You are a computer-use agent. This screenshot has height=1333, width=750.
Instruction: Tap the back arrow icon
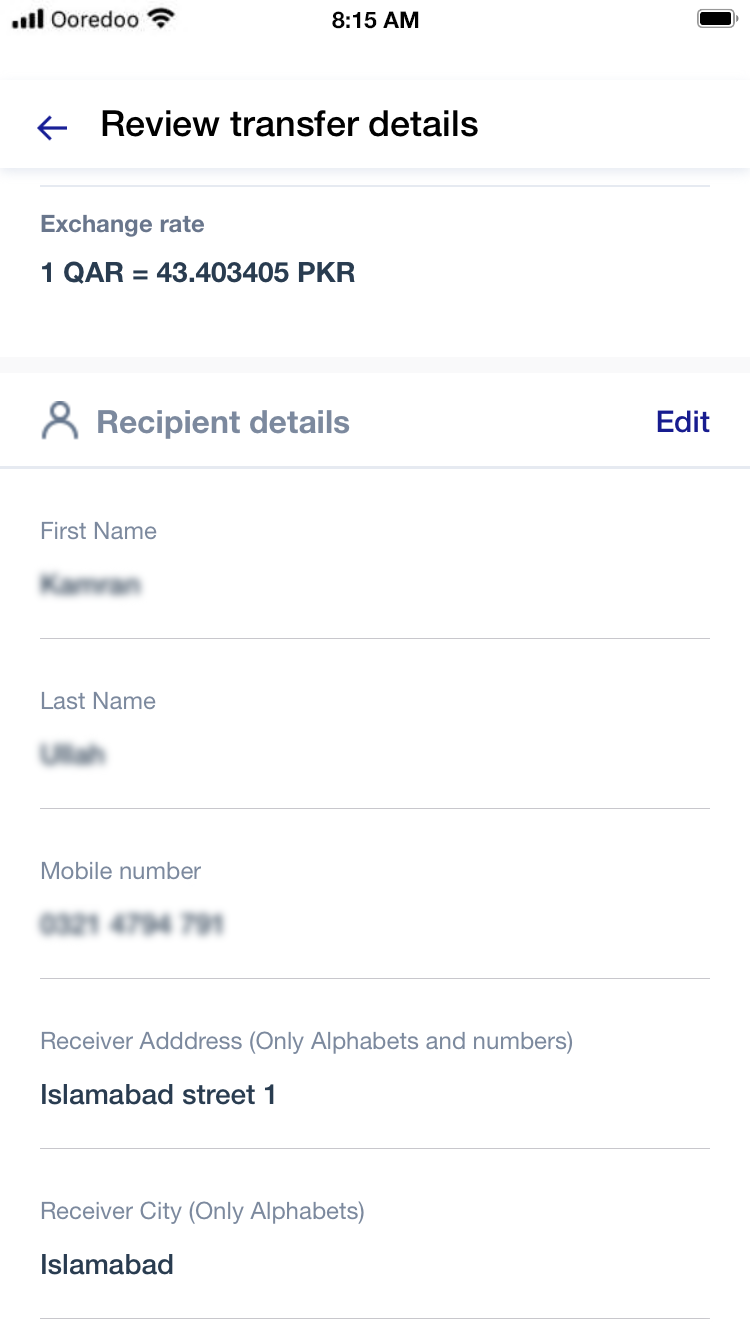click(x=52, y=127)
